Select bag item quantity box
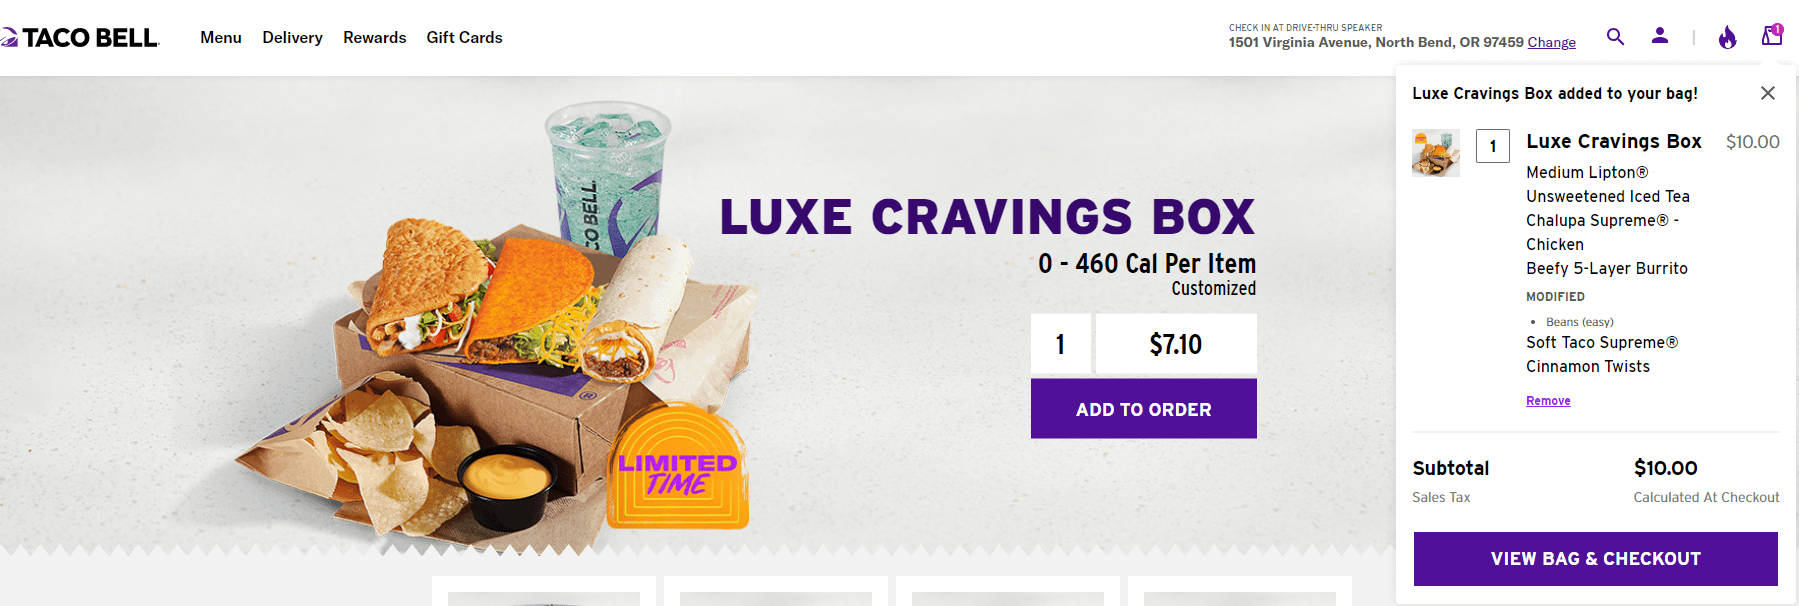The width and height of the screenshot is (1799, 606). coord(1493,146)
